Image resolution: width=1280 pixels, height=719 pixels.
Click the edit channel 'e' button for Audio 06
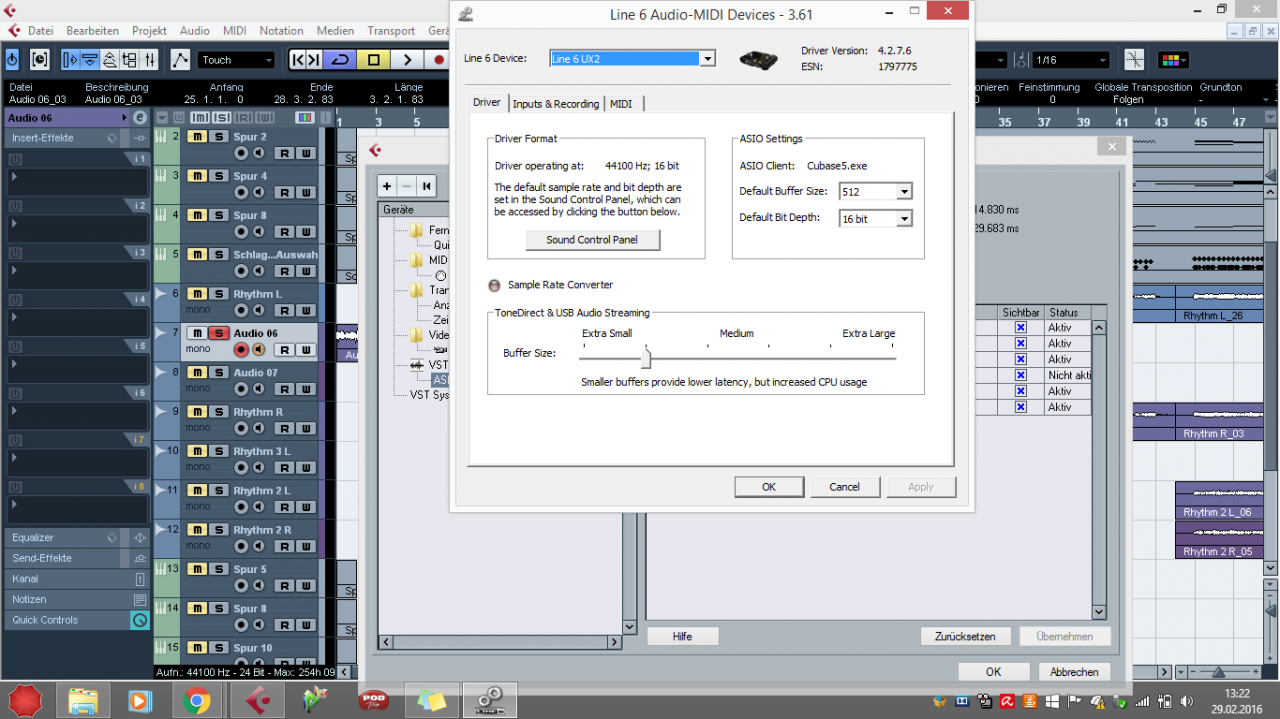tap(139, 118)
